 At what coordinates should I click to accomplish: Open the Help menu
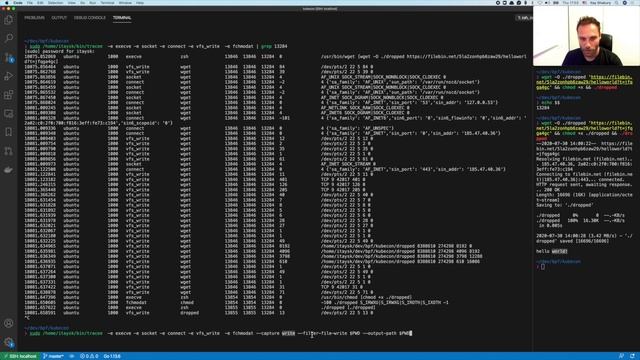coord(140,3)
